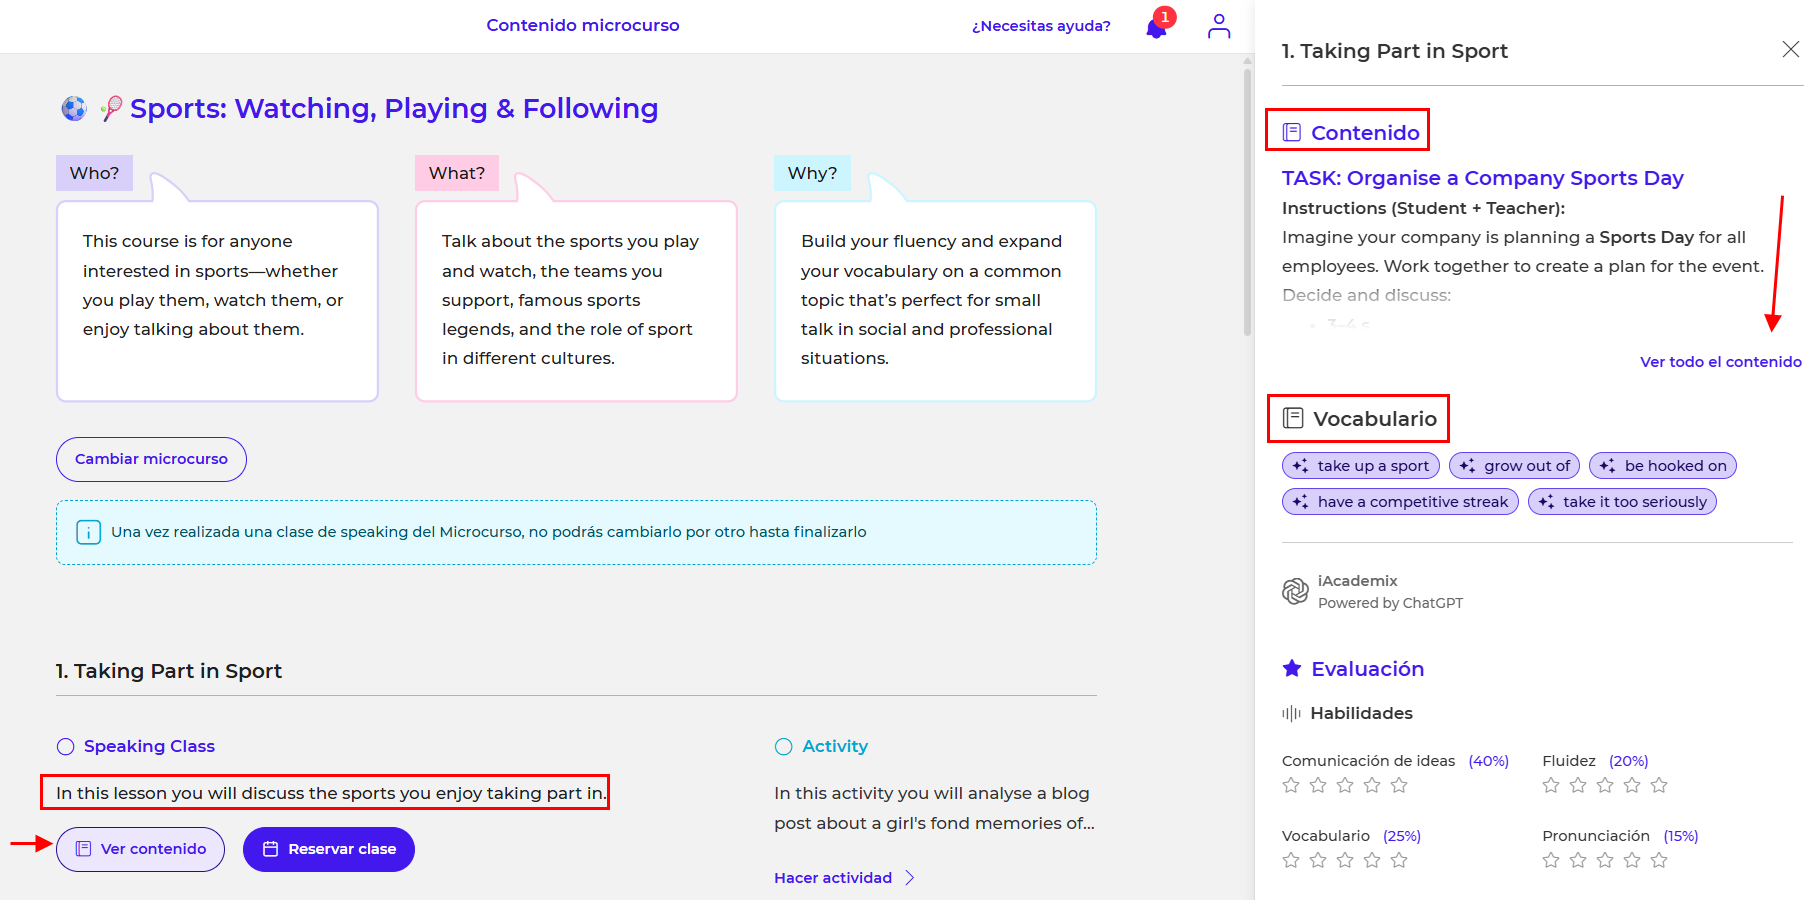Set Comunicación de ideas rating to three stars
The image size is (1815, 900).
point(1345,785)
